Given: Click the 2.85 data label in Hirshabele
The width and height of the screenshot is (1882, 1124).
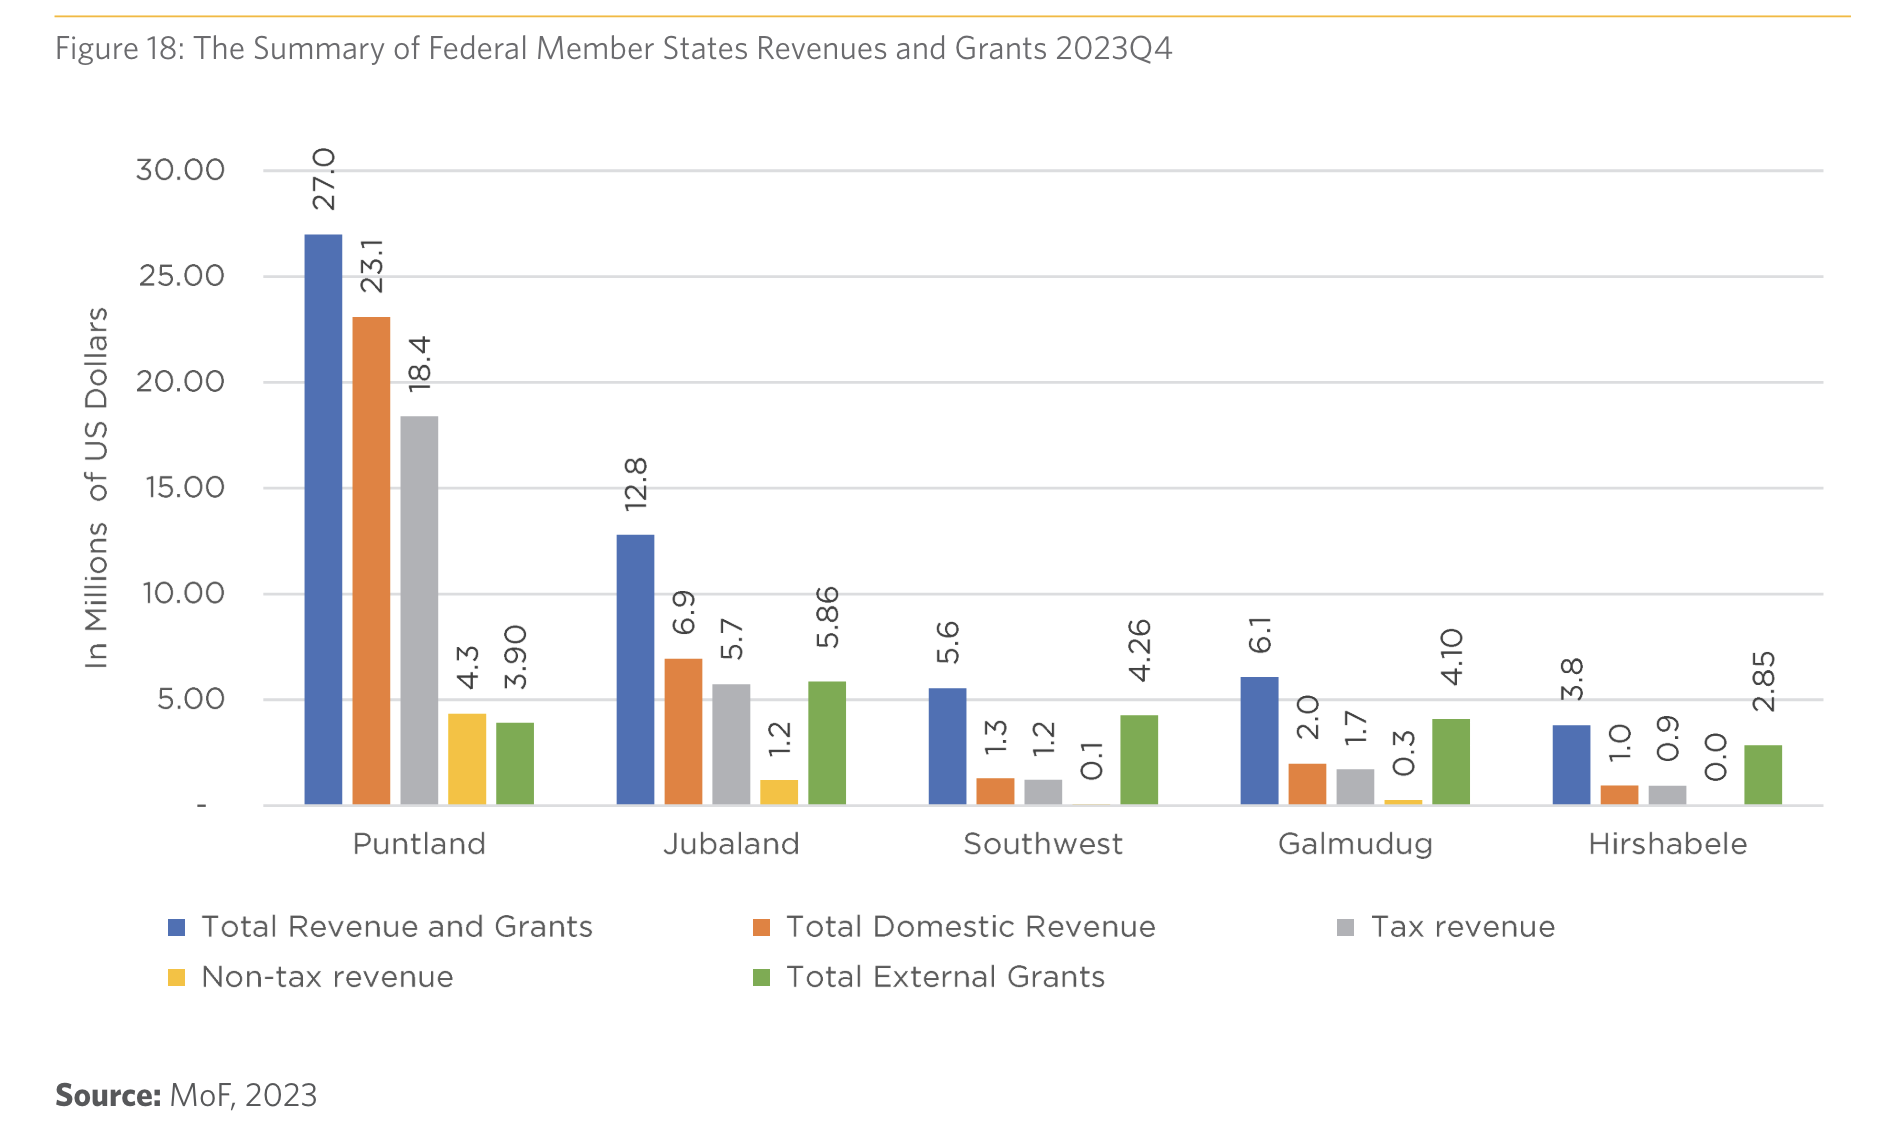Looking at the screenshot, I should pos(1764,681).
